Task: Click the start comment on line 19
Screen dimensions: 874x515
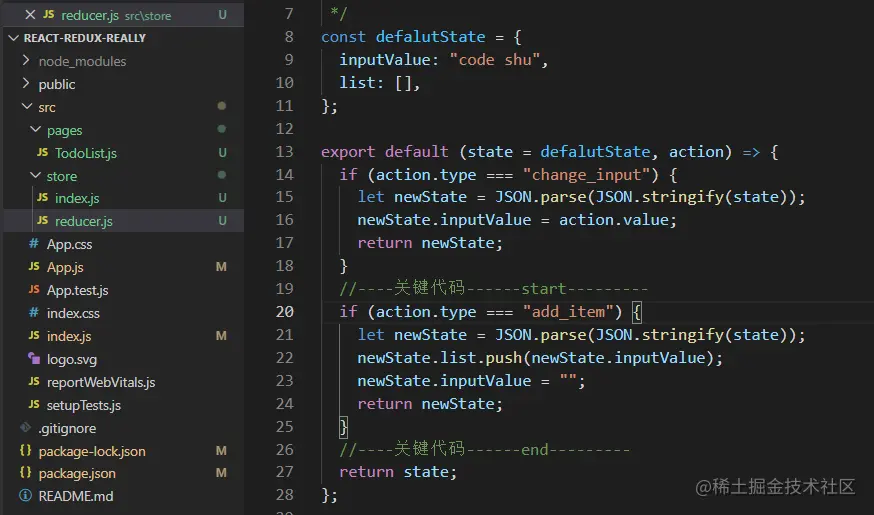Action: pyautogui.click(x=493, y=288)
